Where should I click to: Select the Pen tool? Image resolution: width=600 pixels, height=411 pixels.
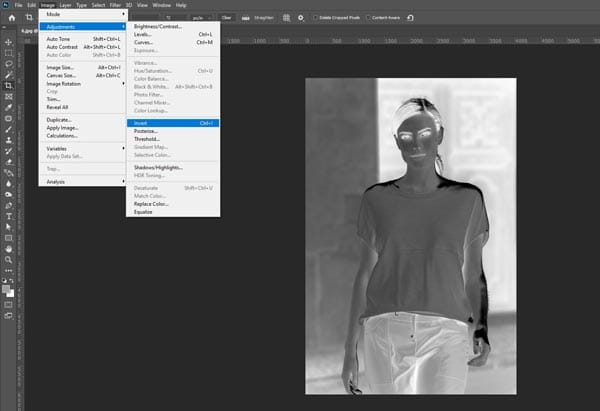click(x=8, y=206)
